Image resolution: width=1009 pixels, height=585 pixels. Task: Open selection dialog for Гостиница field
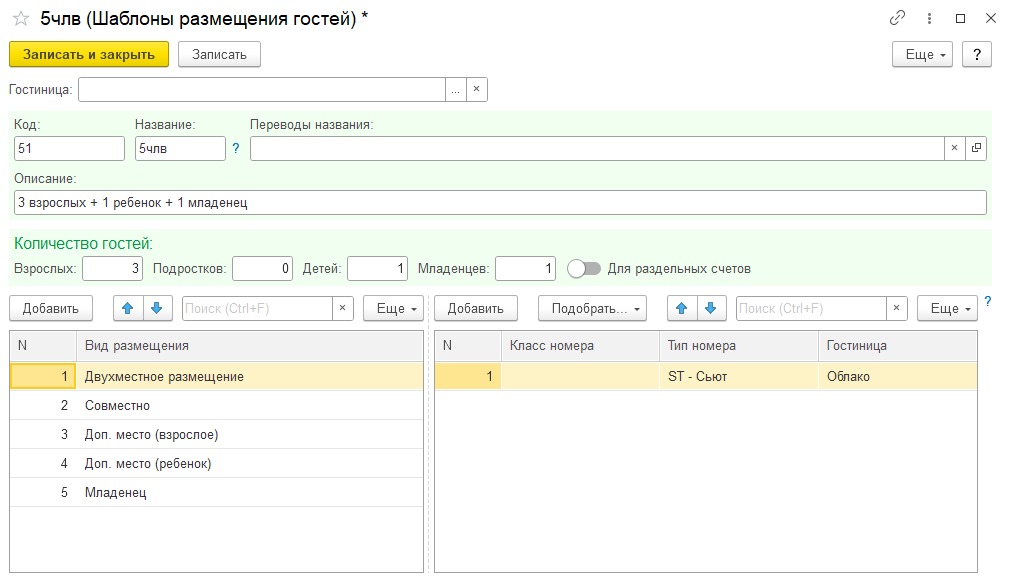(455, 90)
